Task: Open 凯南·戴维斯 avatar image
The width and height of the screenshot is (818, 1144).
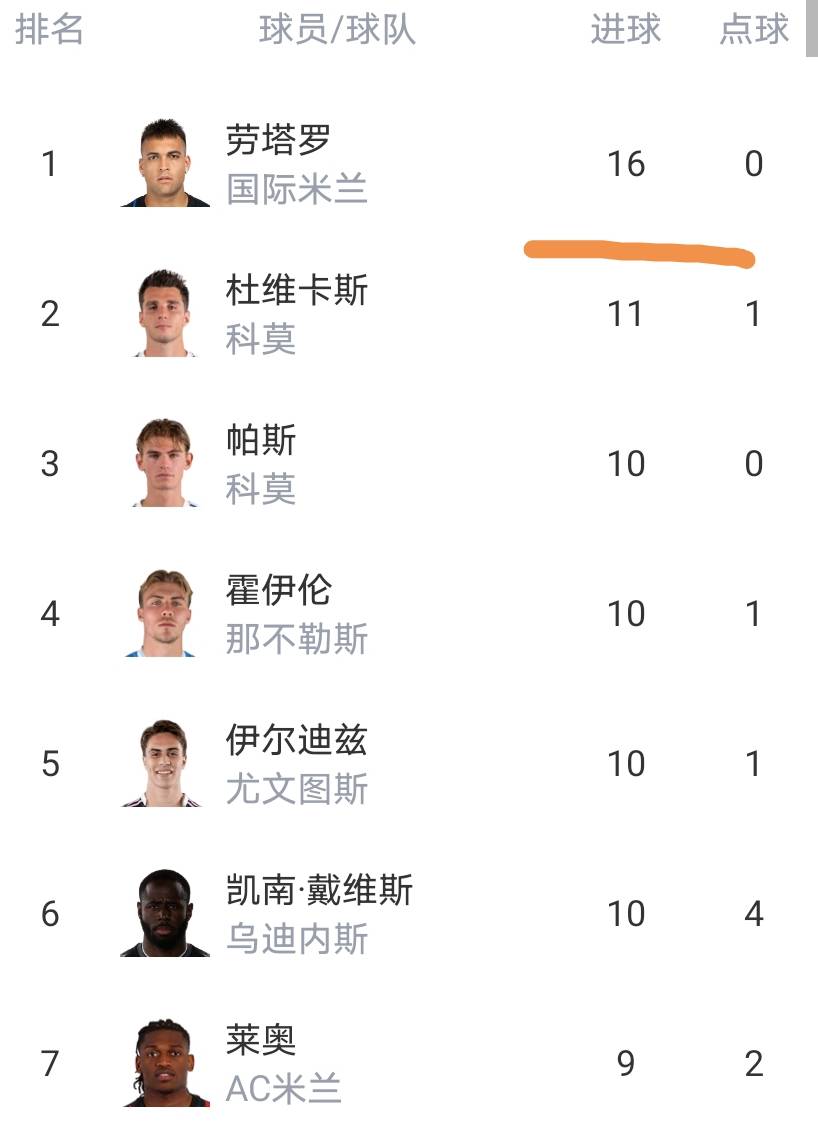Action: pos(165,913)
